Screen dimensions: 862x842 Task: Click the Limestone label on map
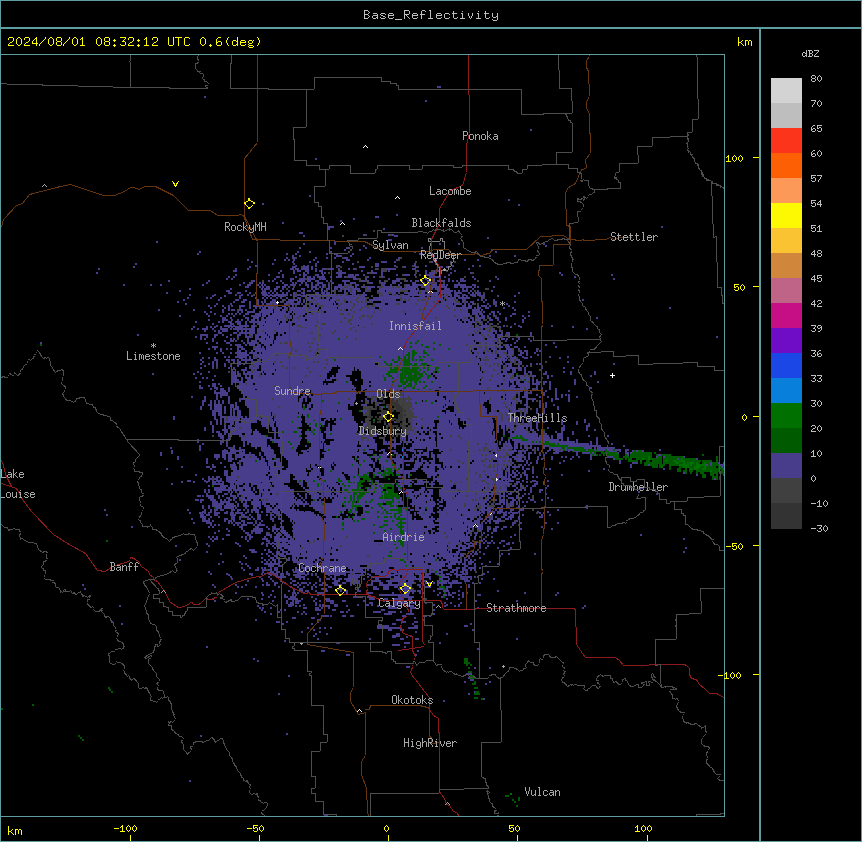[153, 356]
